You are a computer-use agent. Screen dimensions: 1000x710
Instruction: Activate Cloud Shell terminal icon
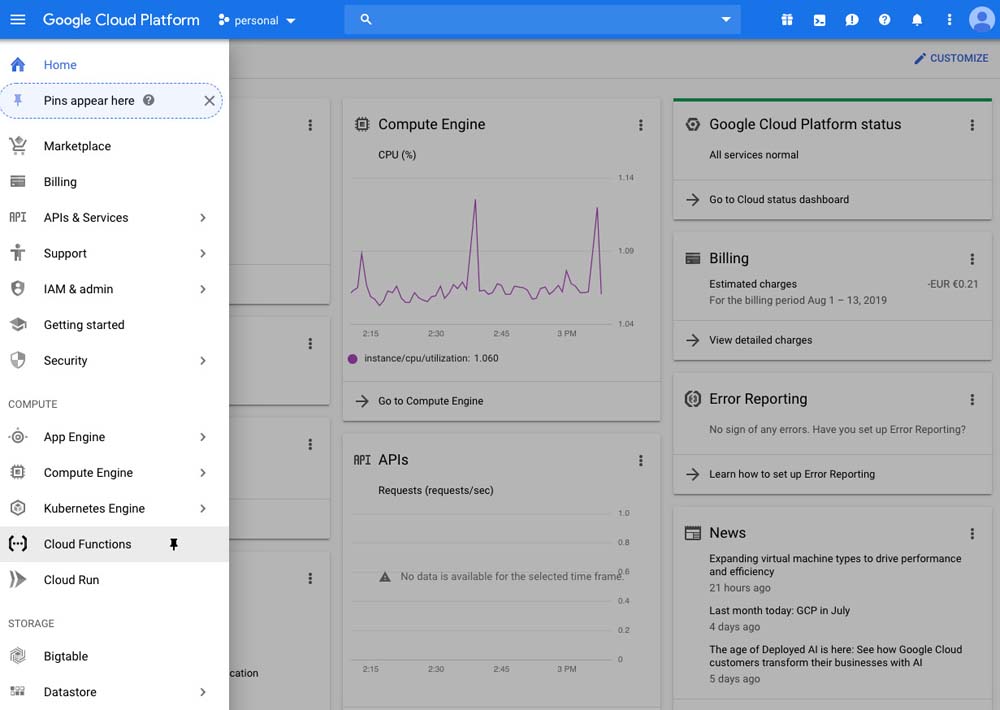click(x=819, y=20)
